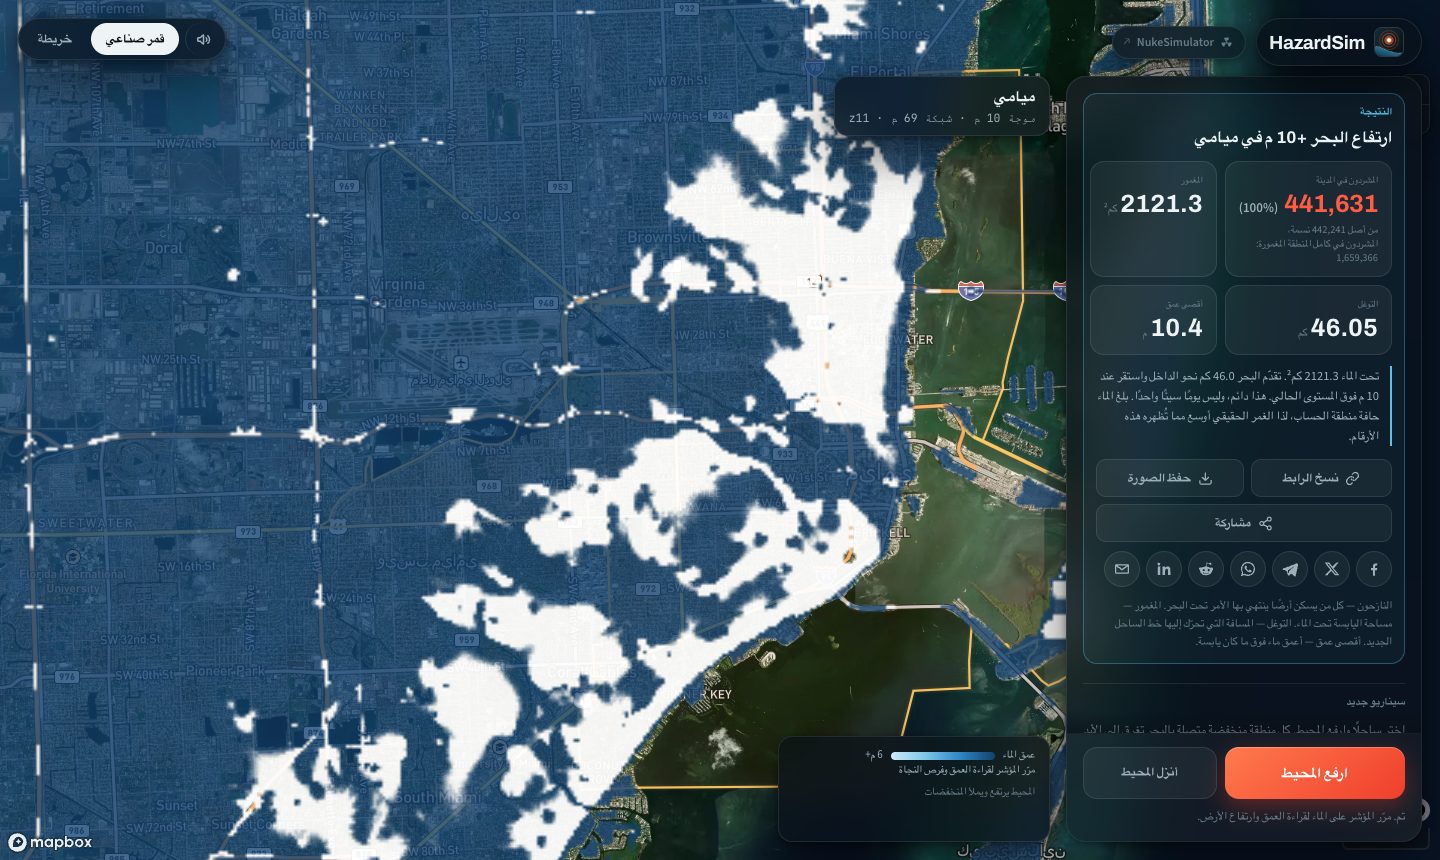Click the water depth gradient bar
The height and width of the screenshot is (860, 1440).
tap(943, 756)
